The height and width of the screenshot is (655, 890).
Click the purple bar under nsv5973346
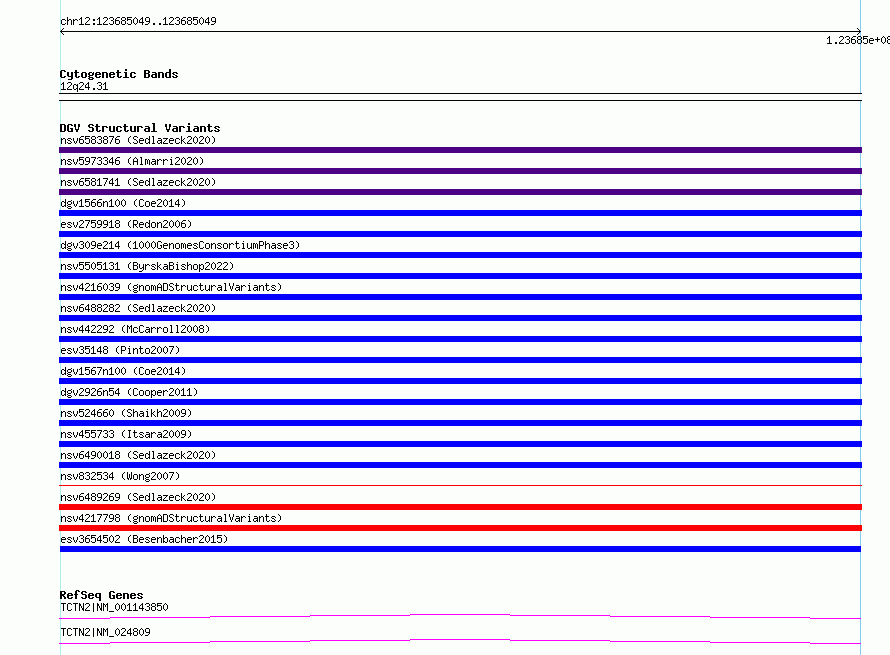click(460, 171)
